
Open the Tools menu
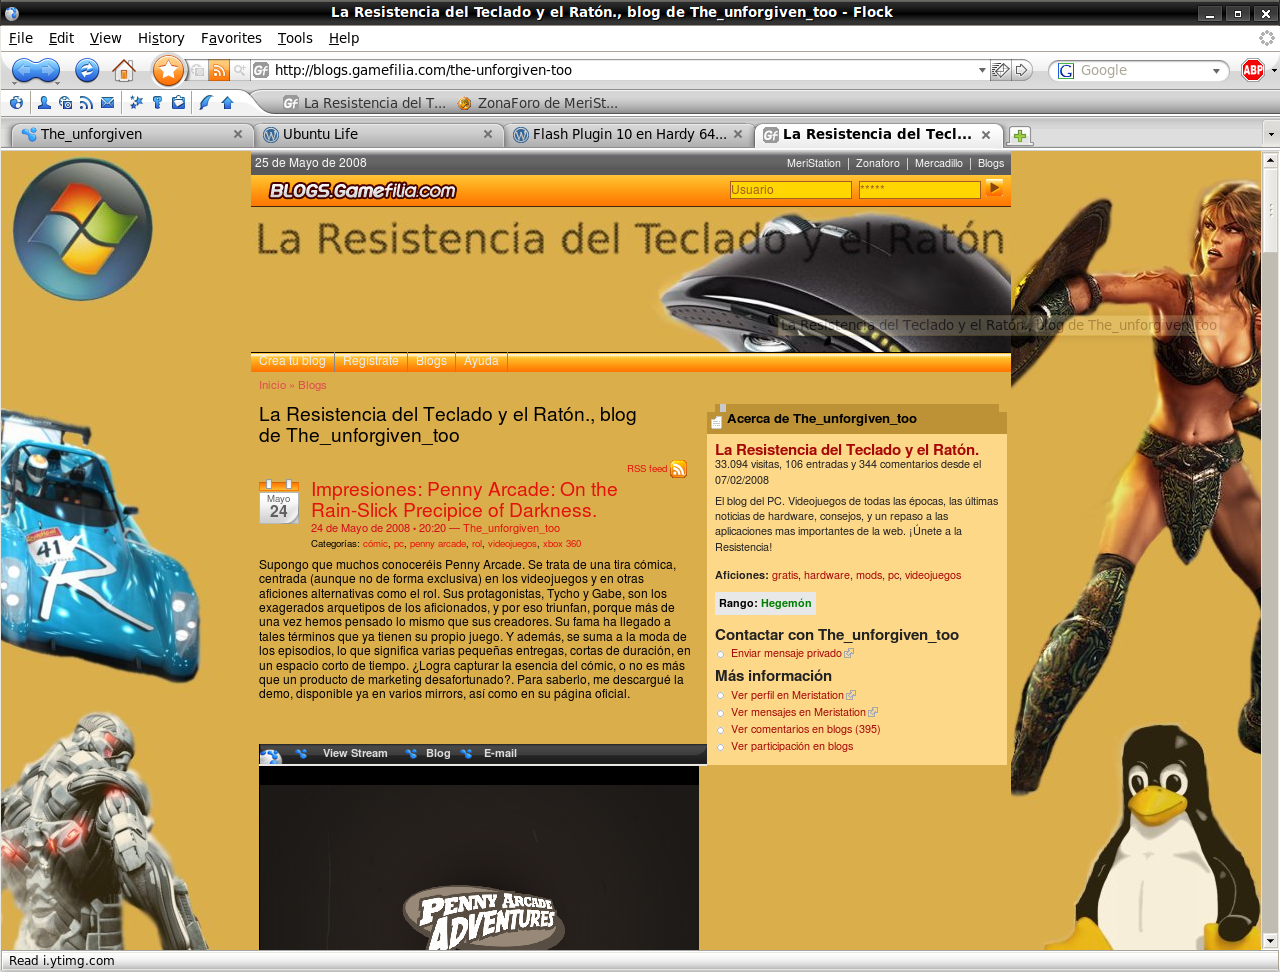pyautogui.click(x=295, y=38)
